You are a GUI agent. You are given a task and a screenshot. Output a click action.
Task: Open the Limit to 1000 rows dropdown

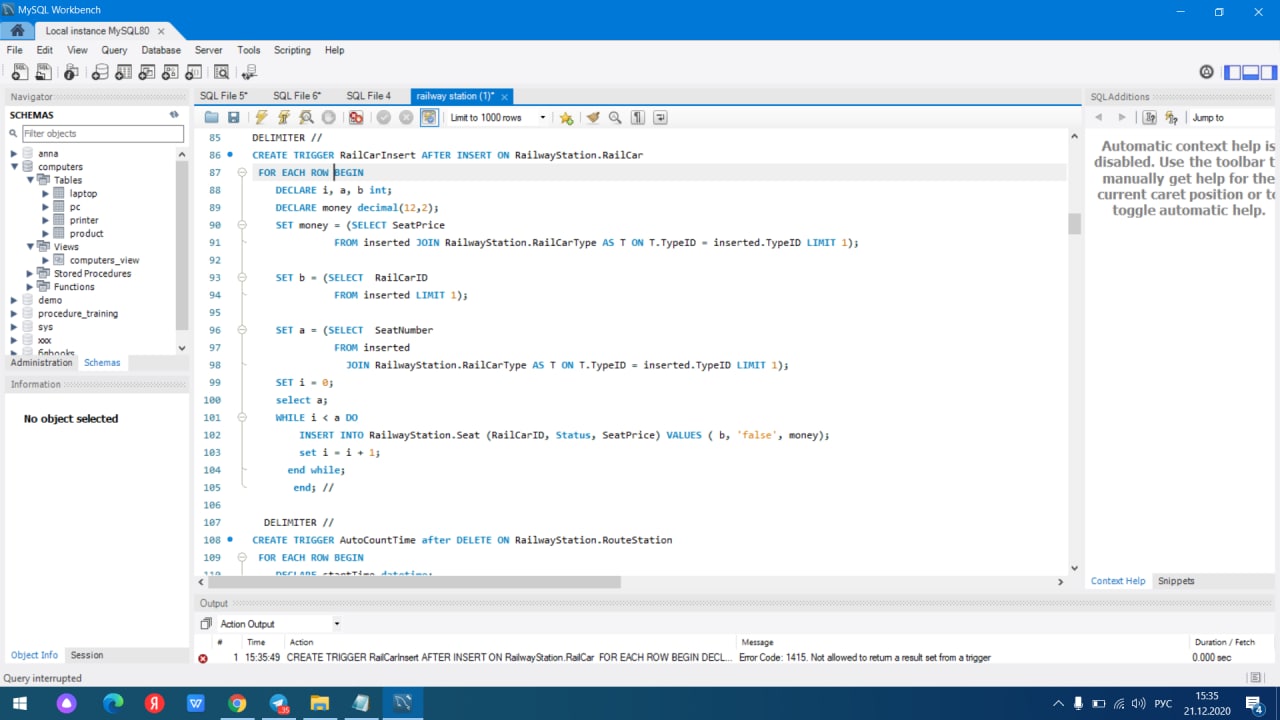tap(498, 118)
